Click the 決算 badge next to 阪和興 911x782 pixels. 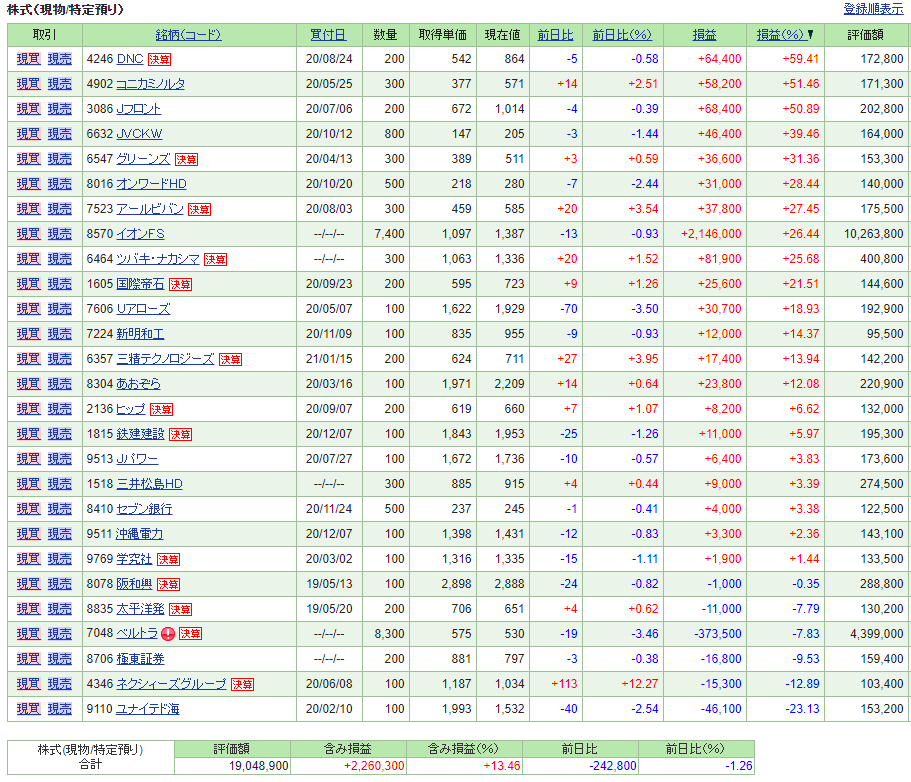coord(168,584)
